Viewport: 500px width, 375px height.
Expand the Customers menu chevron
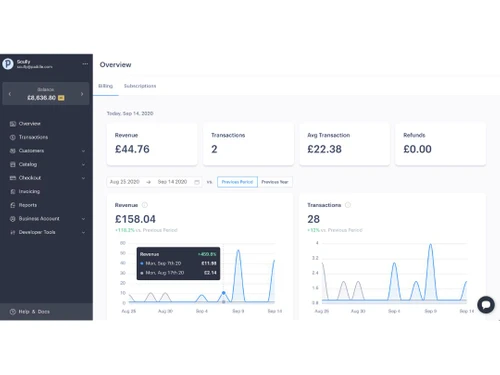click(83, 151)
